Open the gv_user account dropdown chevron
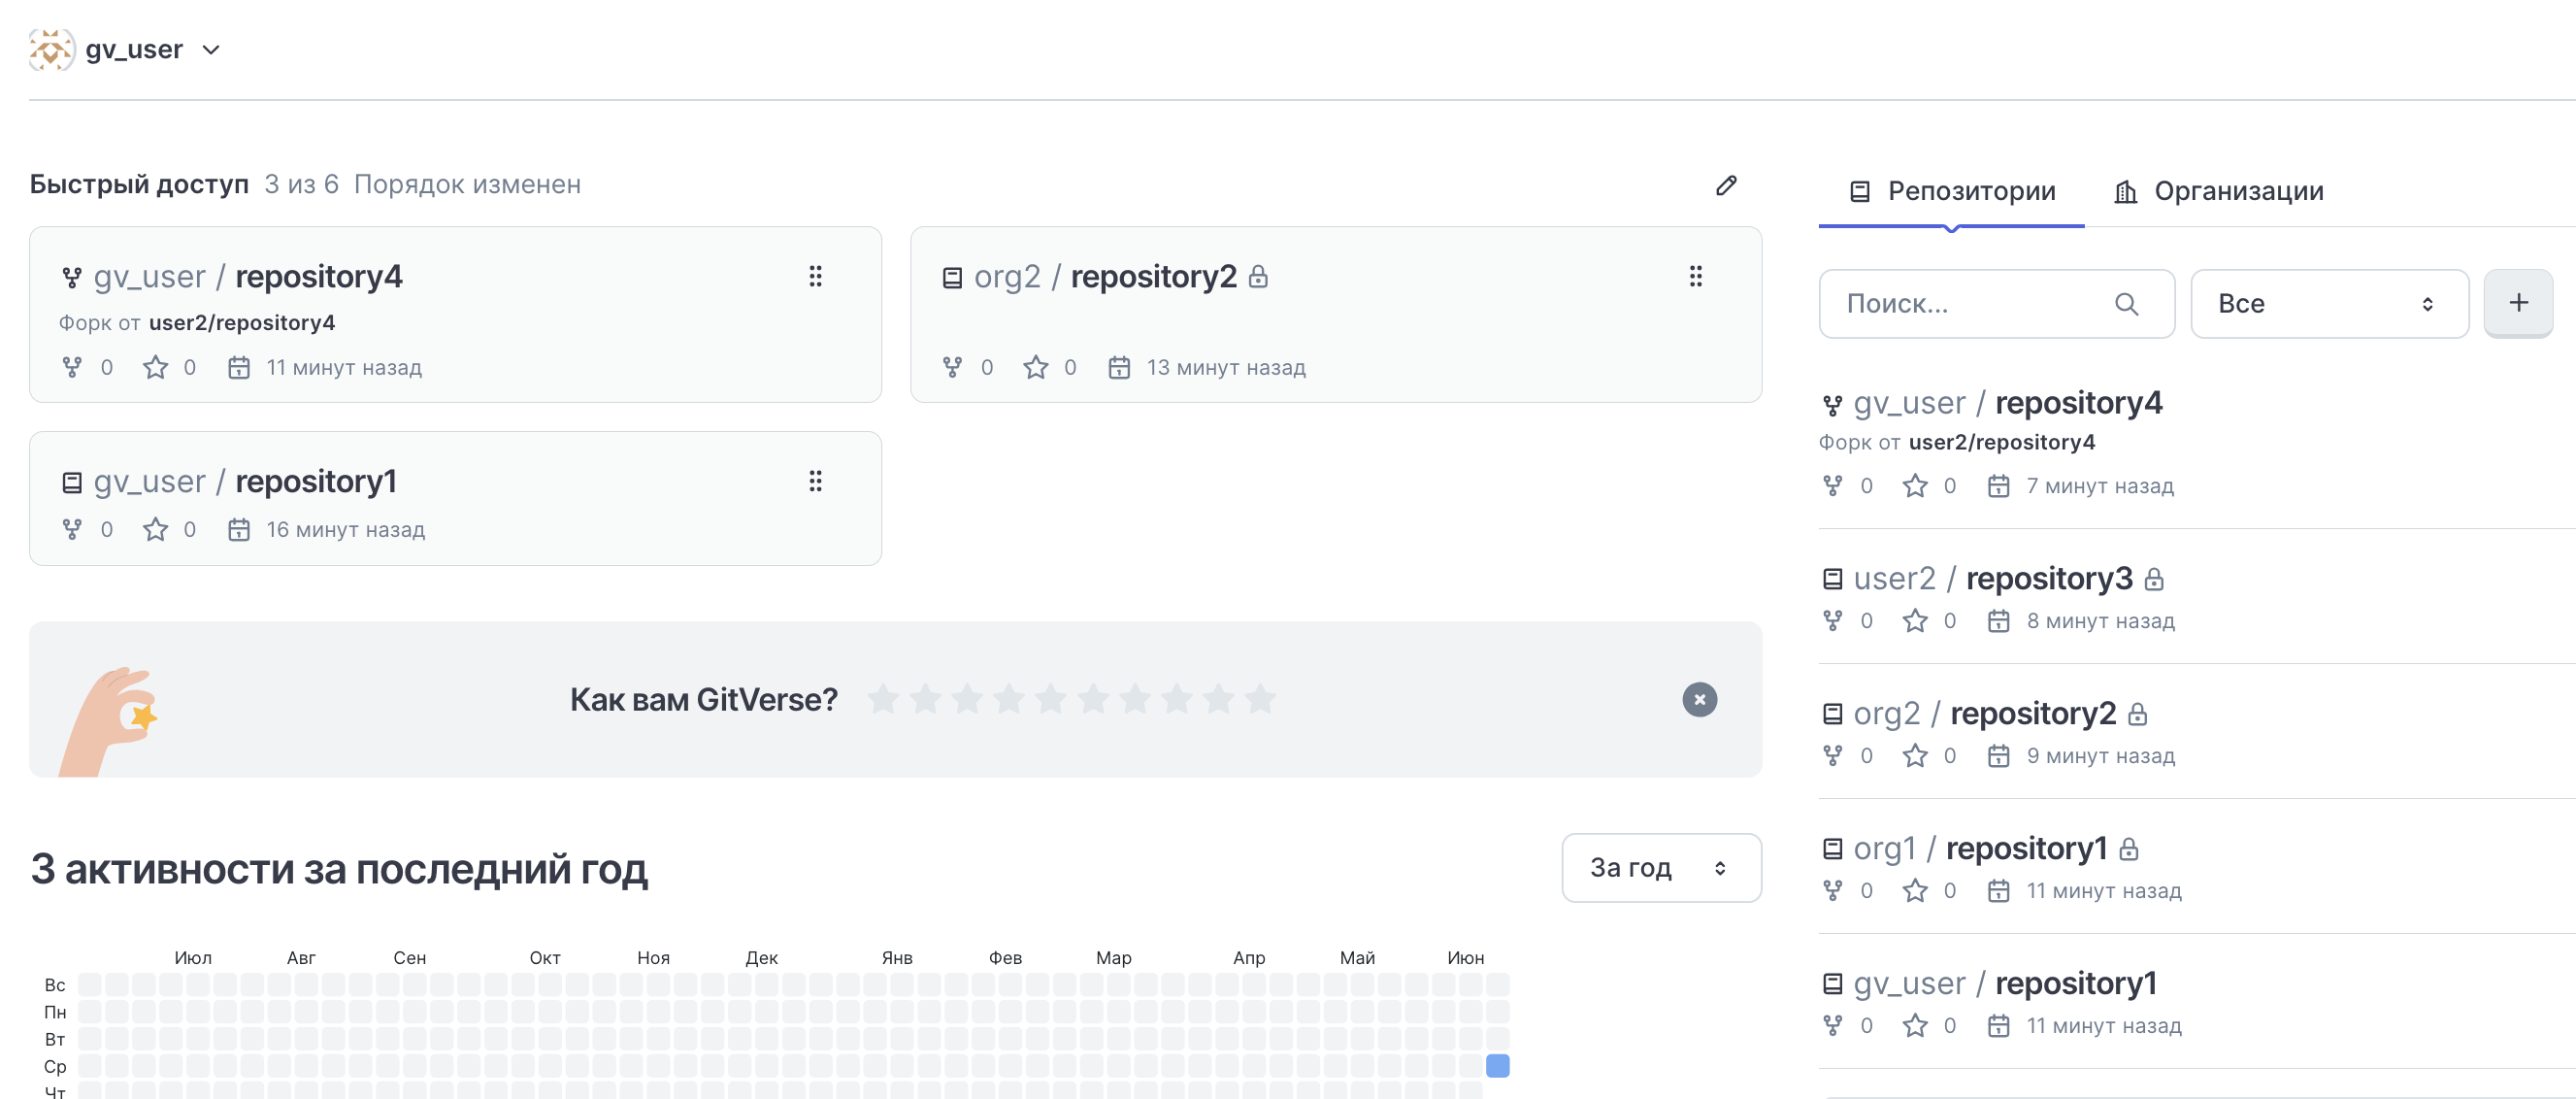 tap(210, 50)
